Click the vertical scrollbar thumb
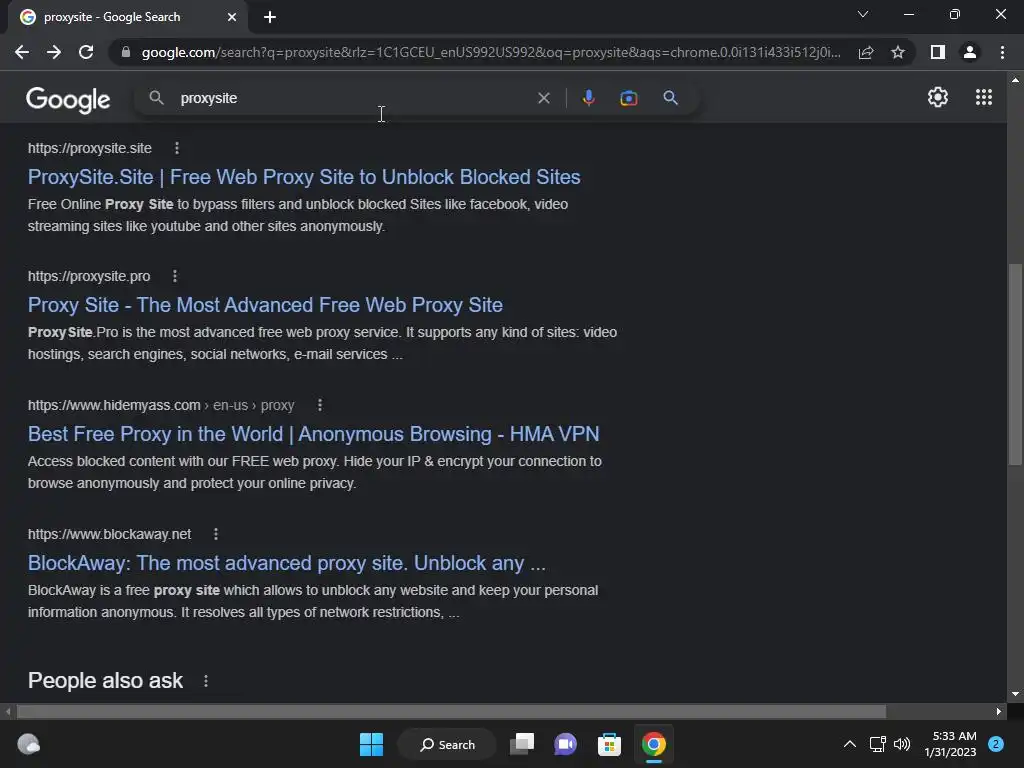Viewport: 1024px width, 768px height. pos(1015,364)
